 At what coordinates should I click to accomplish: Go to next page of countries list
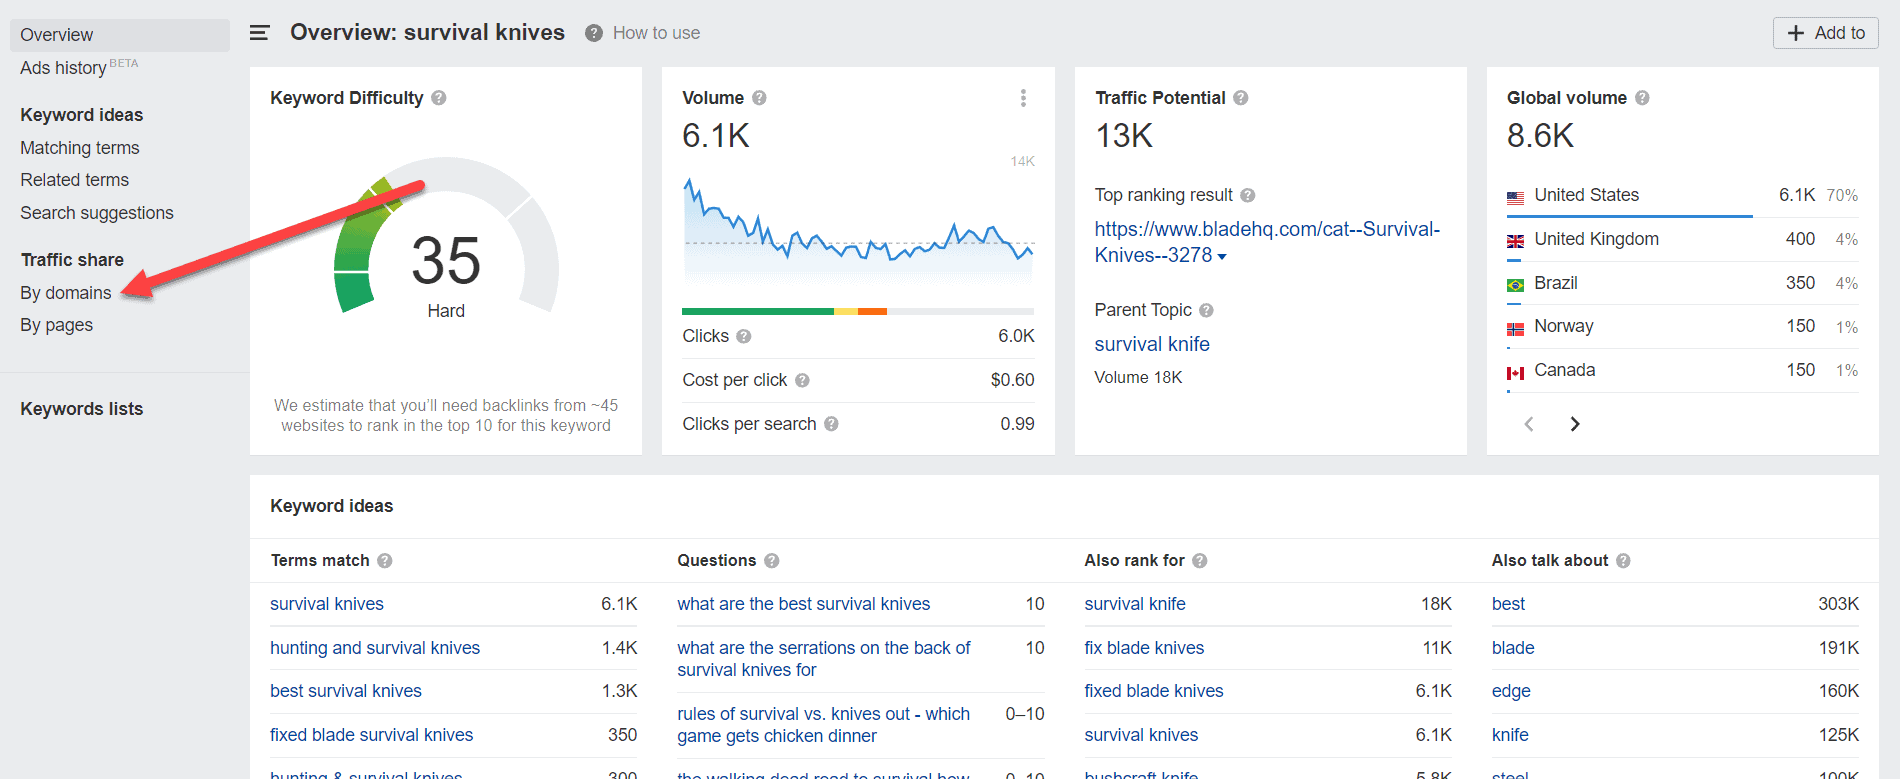pyautogui.click(x=1575, y=424)
